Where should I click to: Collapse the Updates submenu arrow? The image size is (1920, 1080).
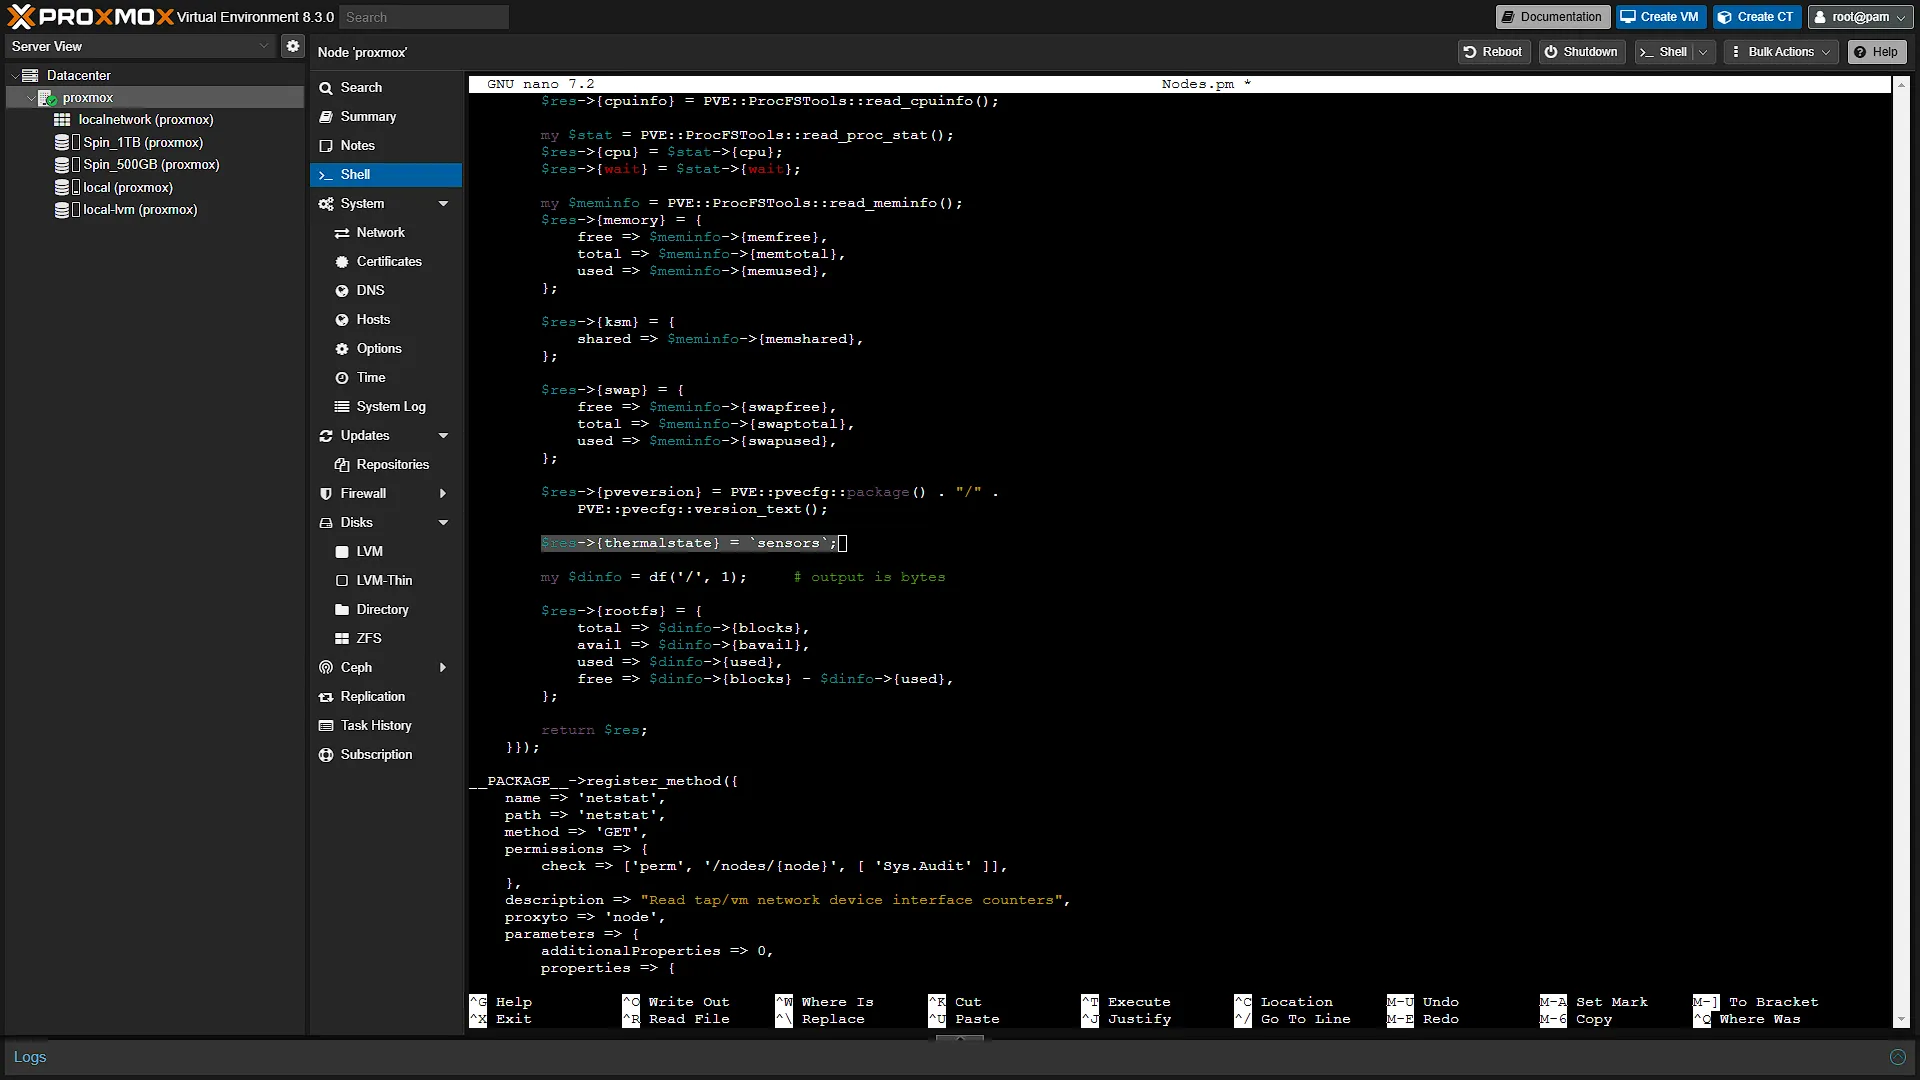(443, 436)
